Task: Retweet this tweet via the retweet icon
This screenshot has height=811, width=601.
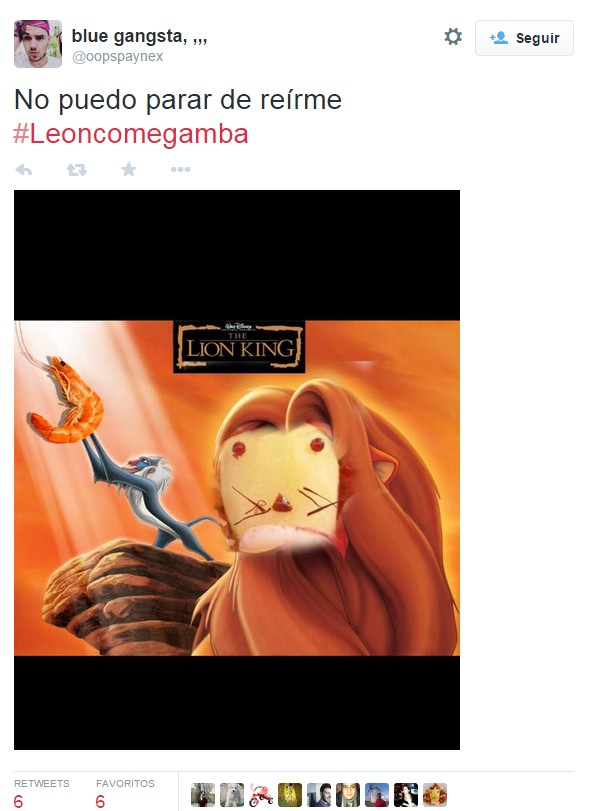Action: 77,169
